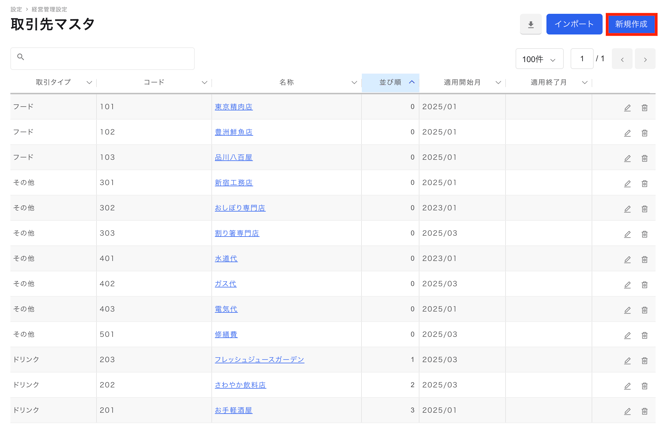
Task: Open the 割り箸専門店 link
Action: point(237,233)
